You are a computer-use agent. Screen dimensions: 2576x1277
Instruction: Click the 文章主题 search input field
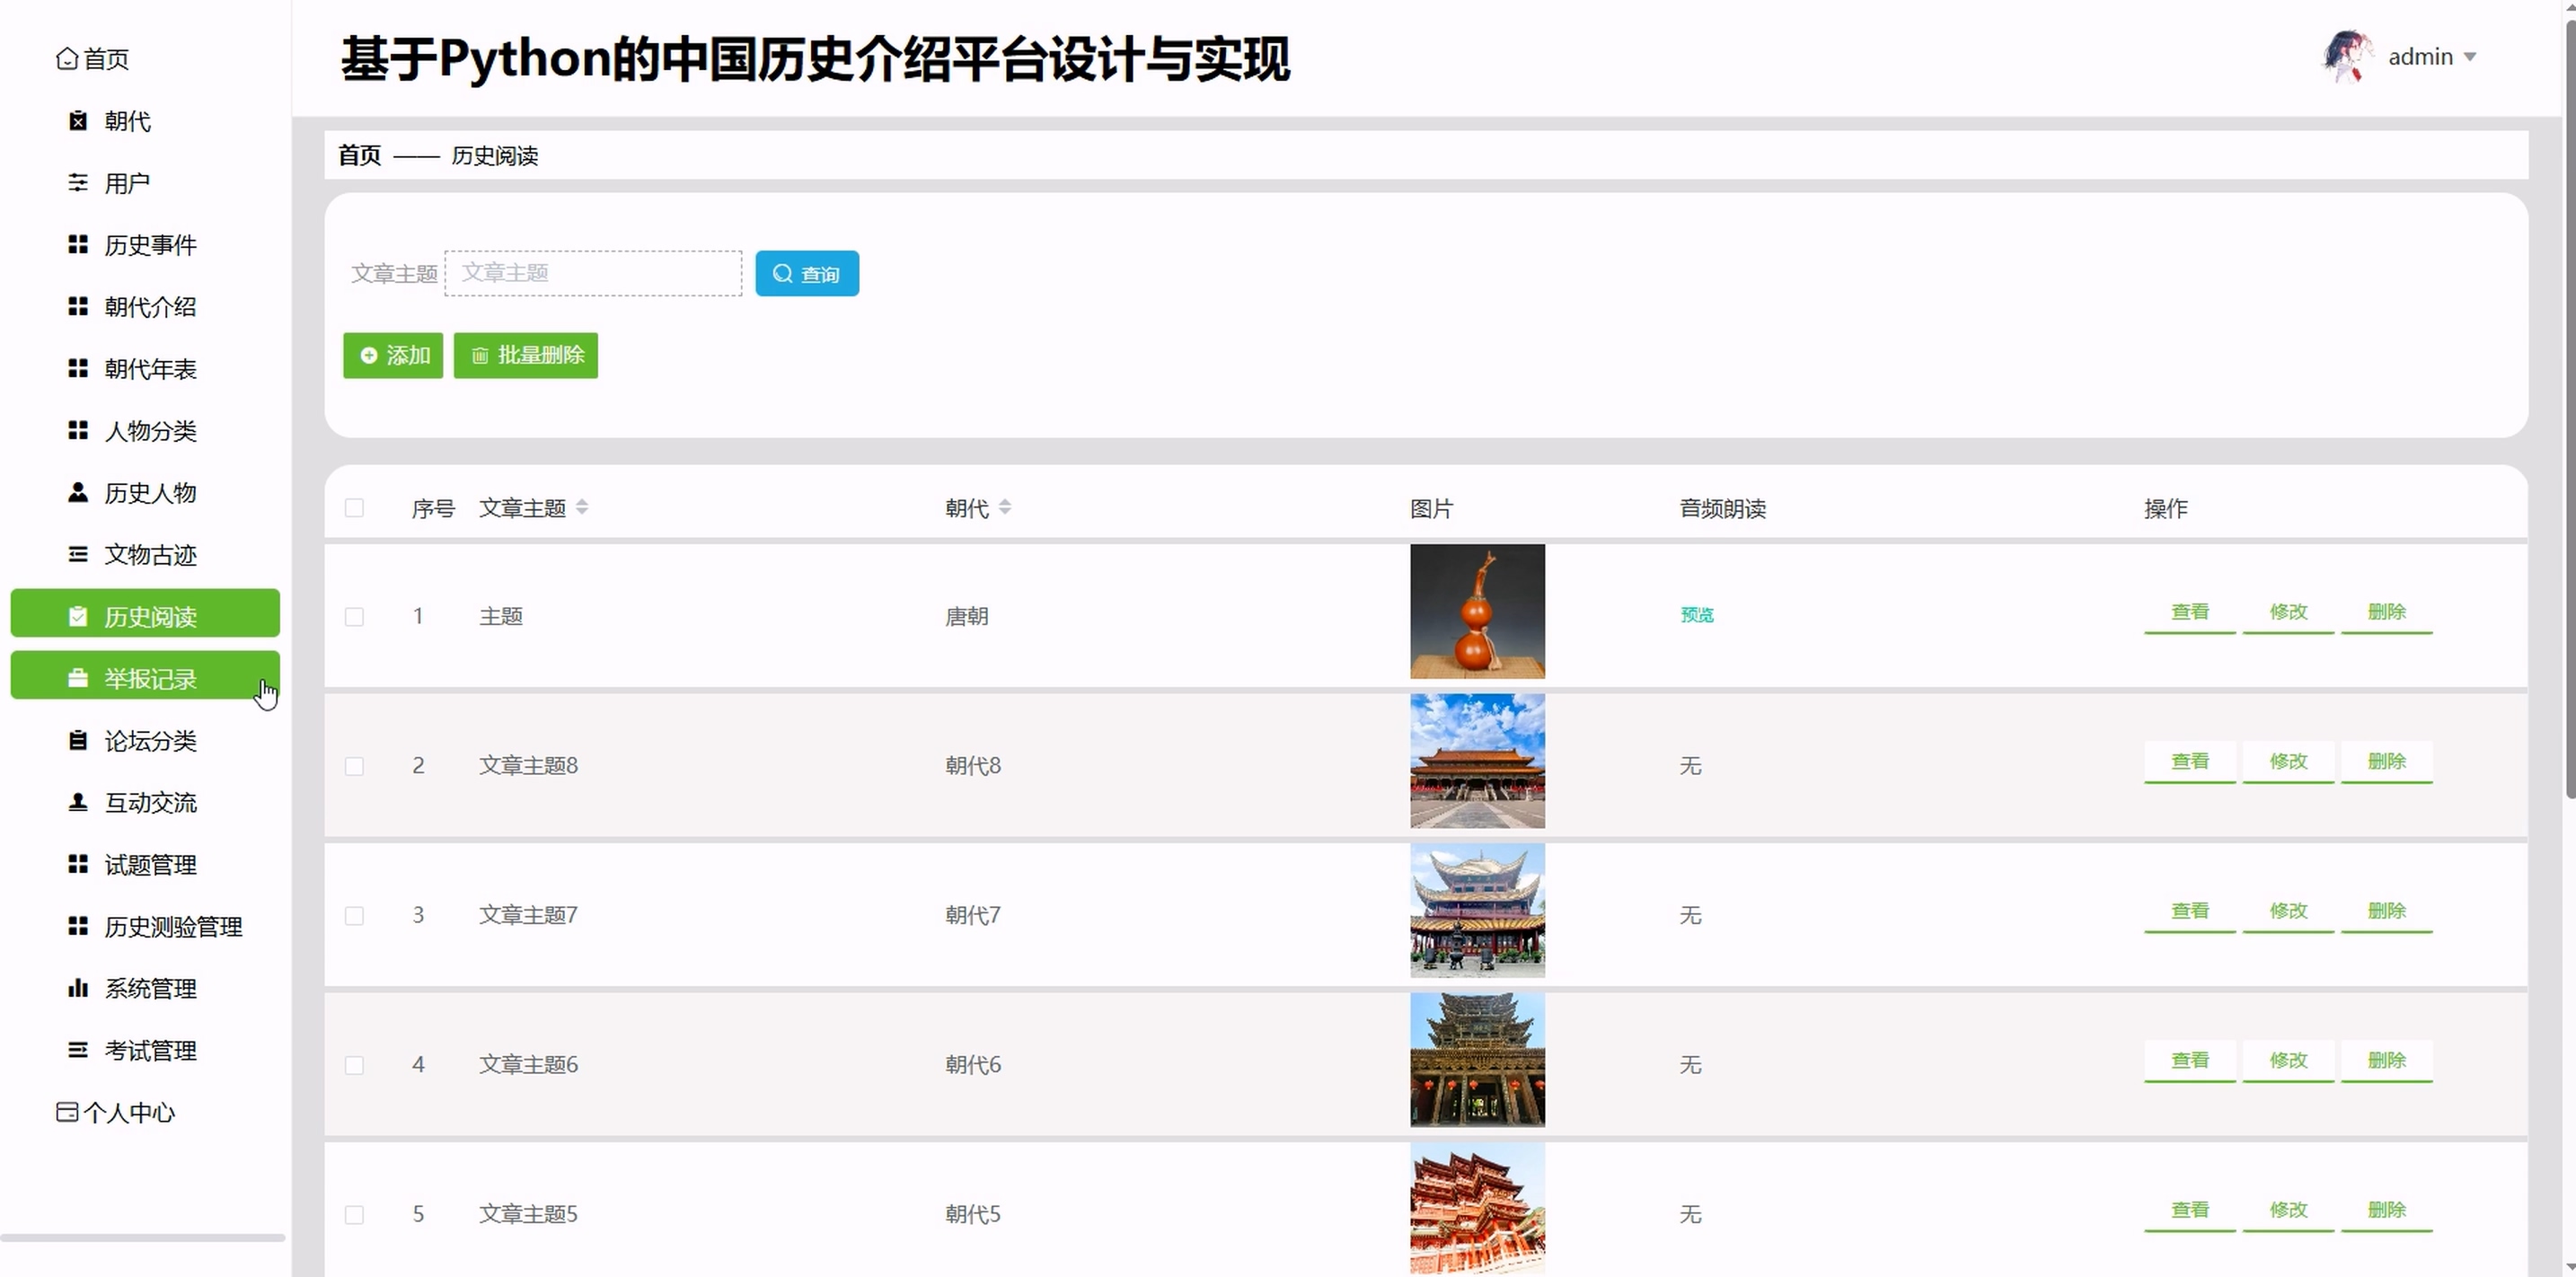click(x=593, y=273)
